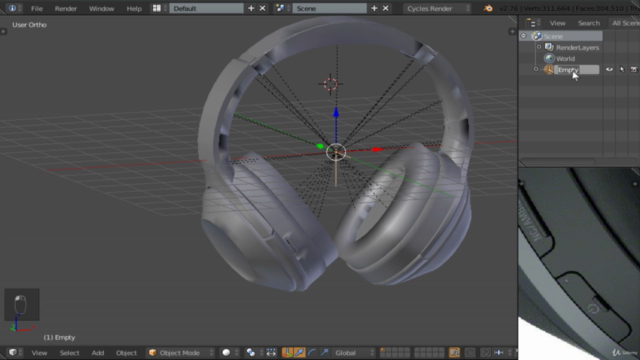The width and height of the screenshot is (640, 360).
Task: Delete the Default screen layout
Action: (262, 8)
